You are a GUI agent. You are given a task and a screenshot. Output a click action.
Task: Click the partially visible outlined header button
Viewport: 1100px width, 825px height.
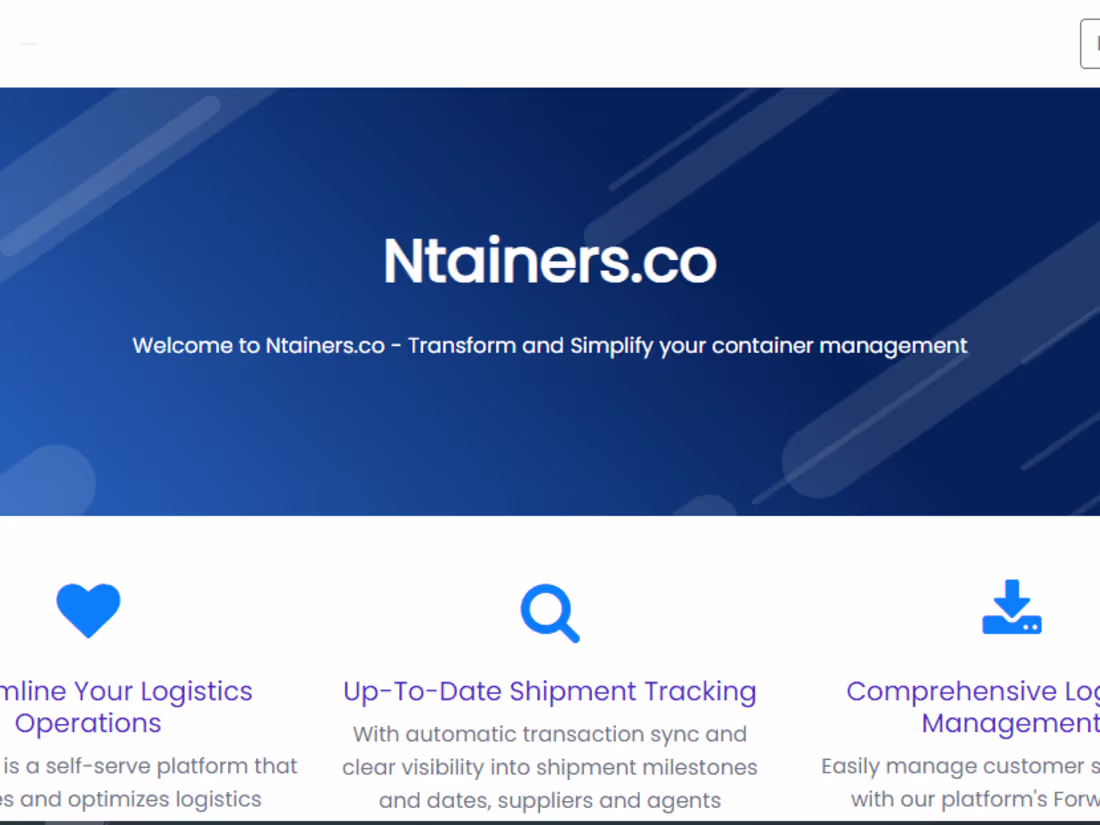[1090, 44]
